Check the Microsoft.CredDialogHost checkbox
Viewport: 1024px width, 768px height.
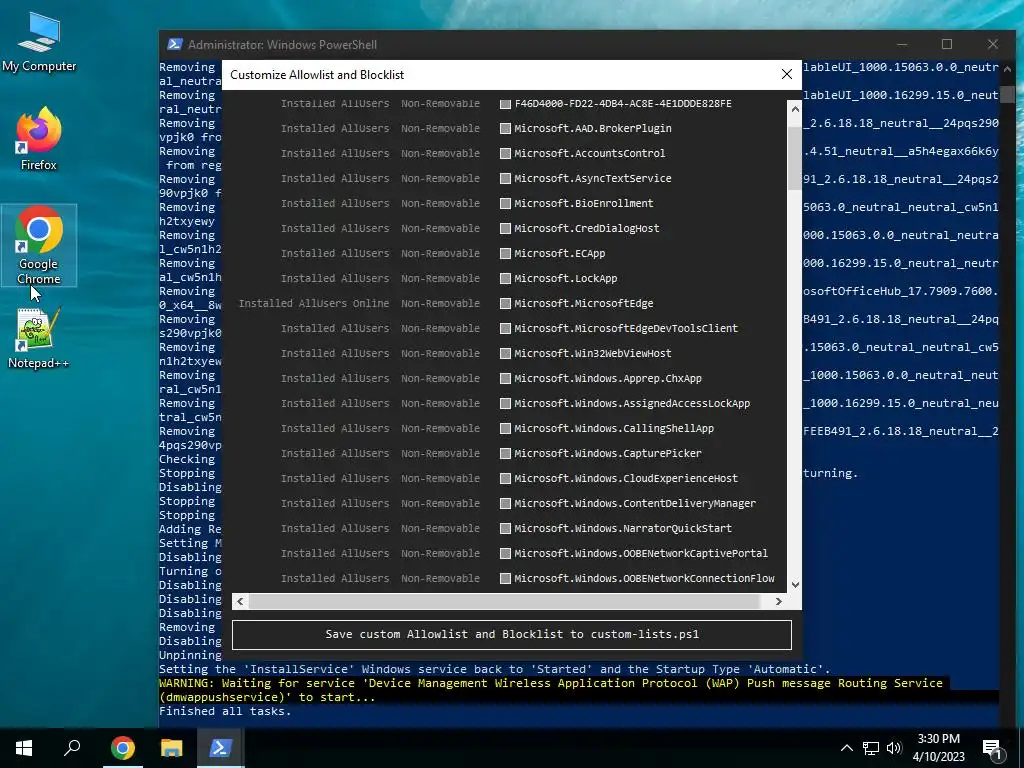coord(505,229)
